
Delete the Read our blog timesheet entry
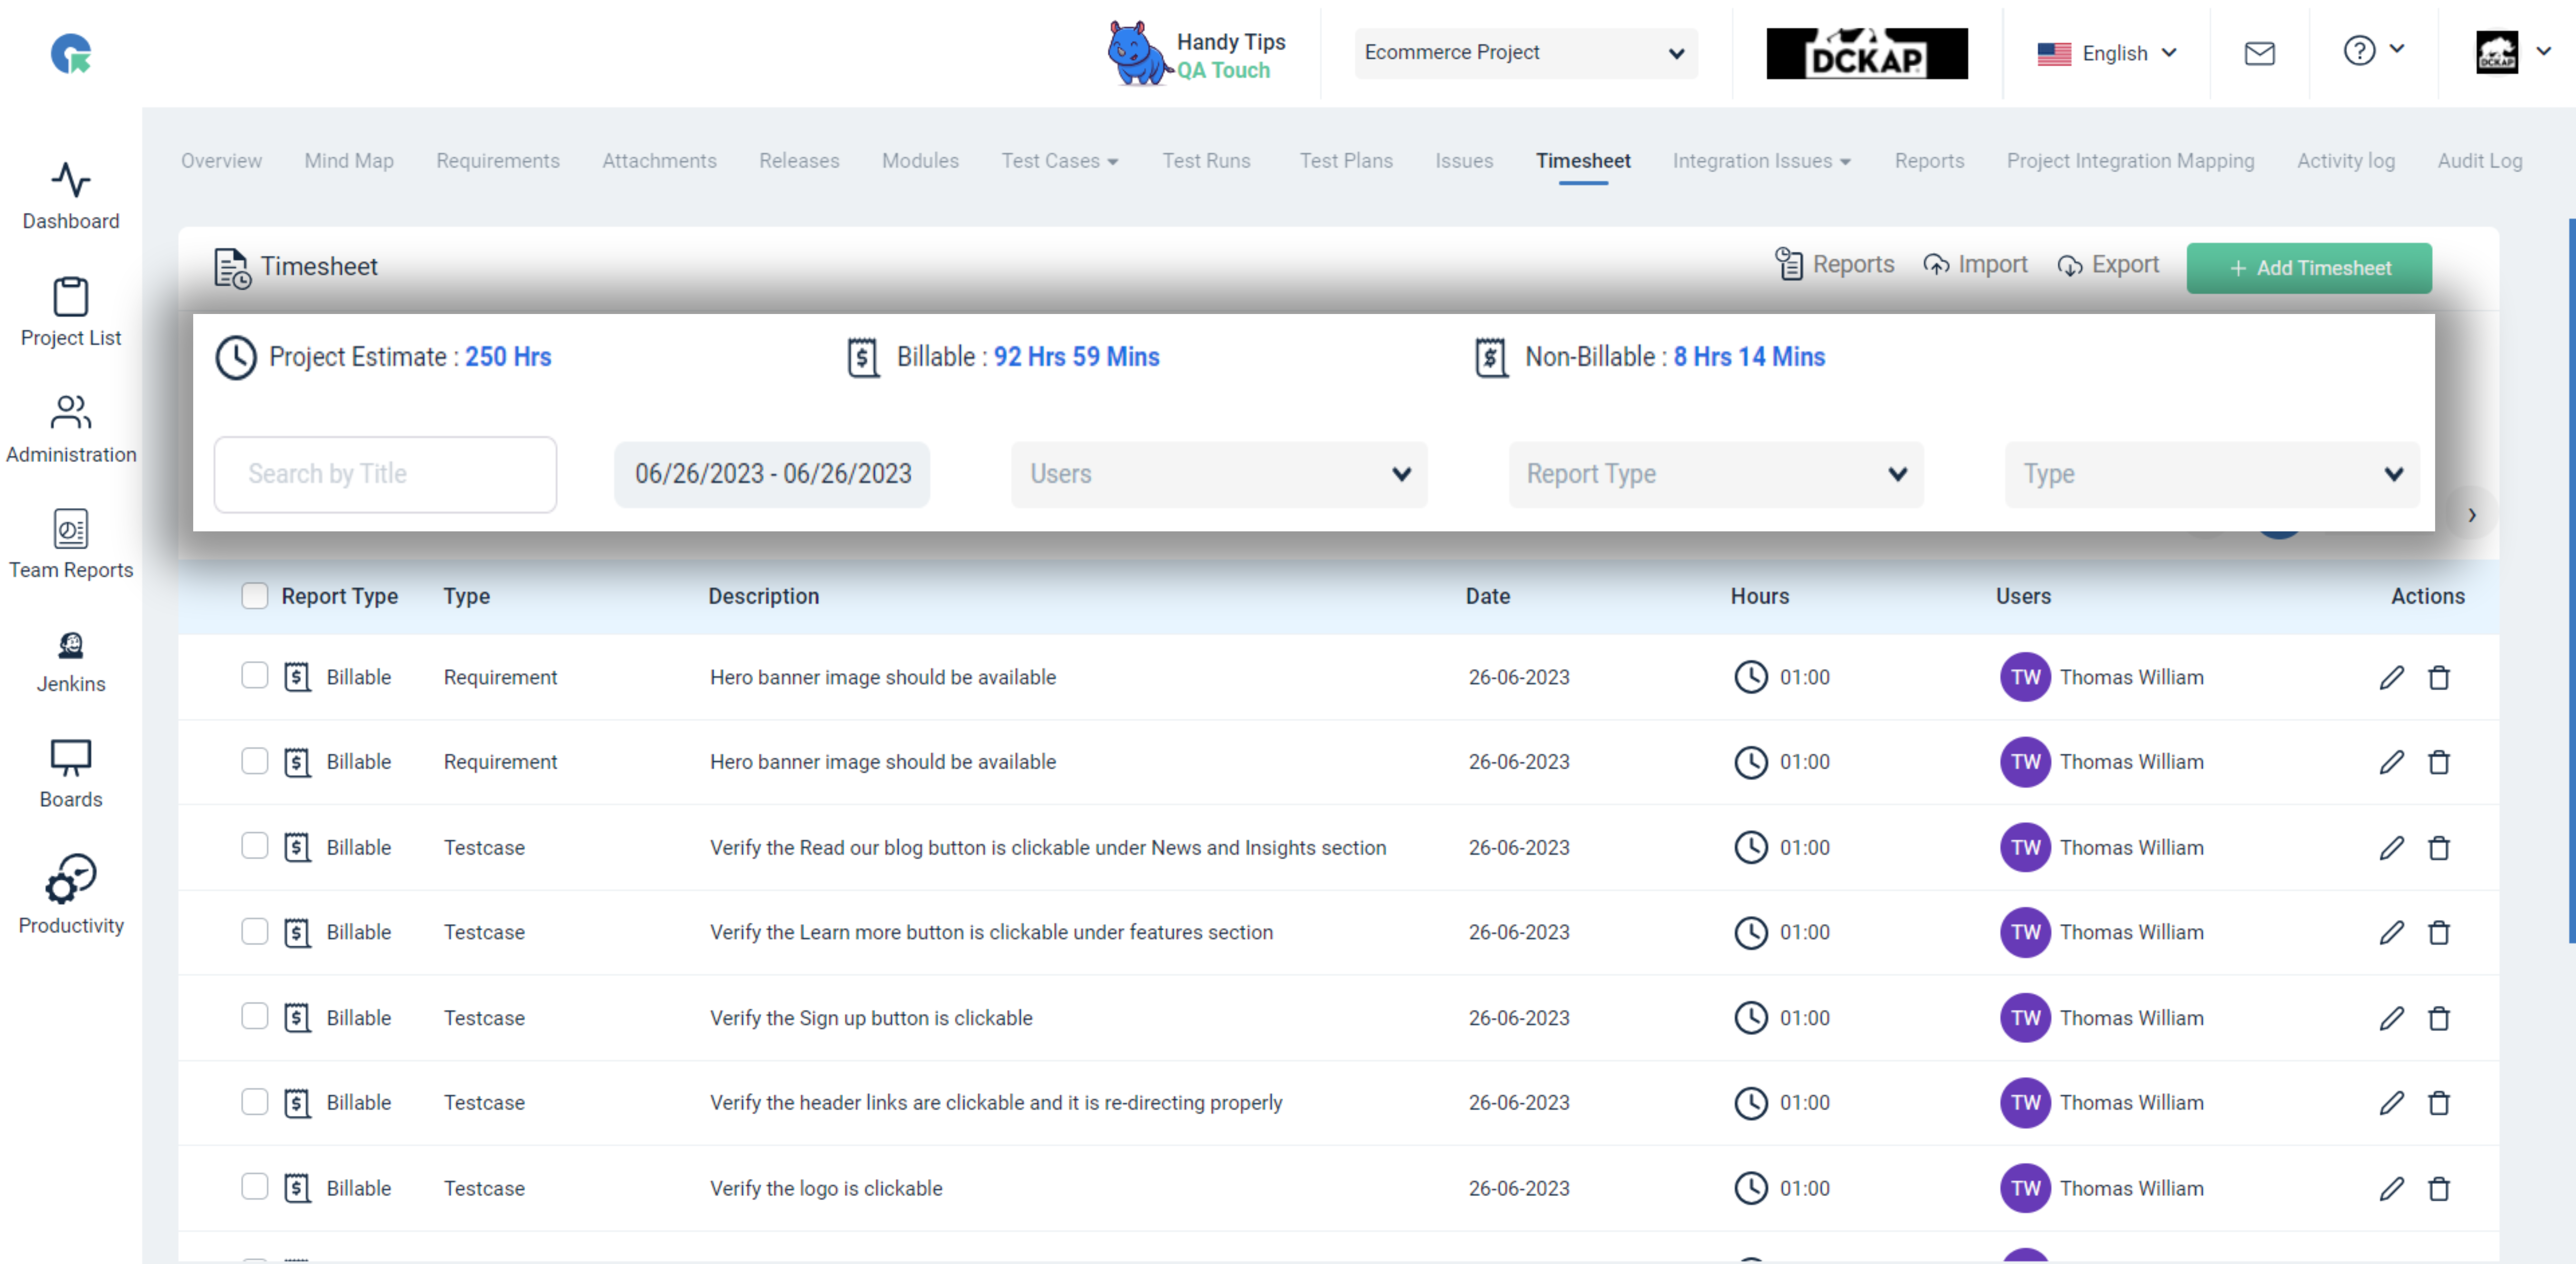click(2439, 848)
